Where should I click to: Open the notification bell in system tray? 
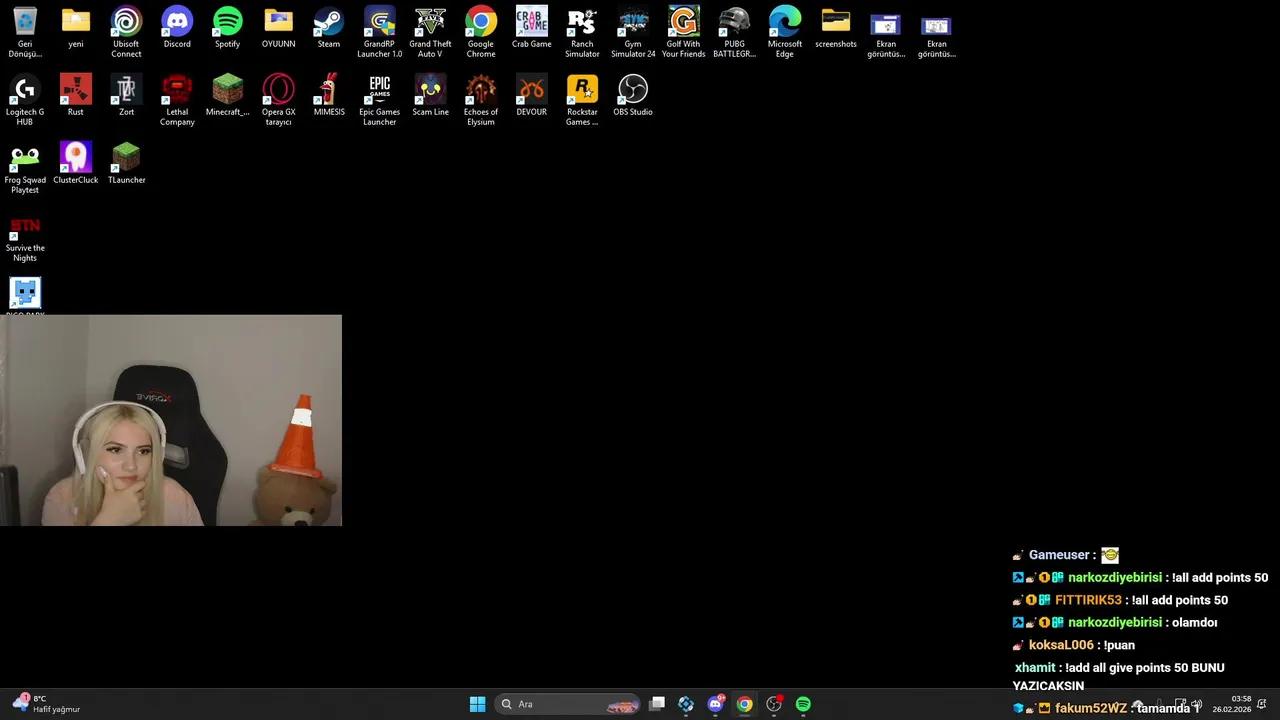click(1262, 704)
